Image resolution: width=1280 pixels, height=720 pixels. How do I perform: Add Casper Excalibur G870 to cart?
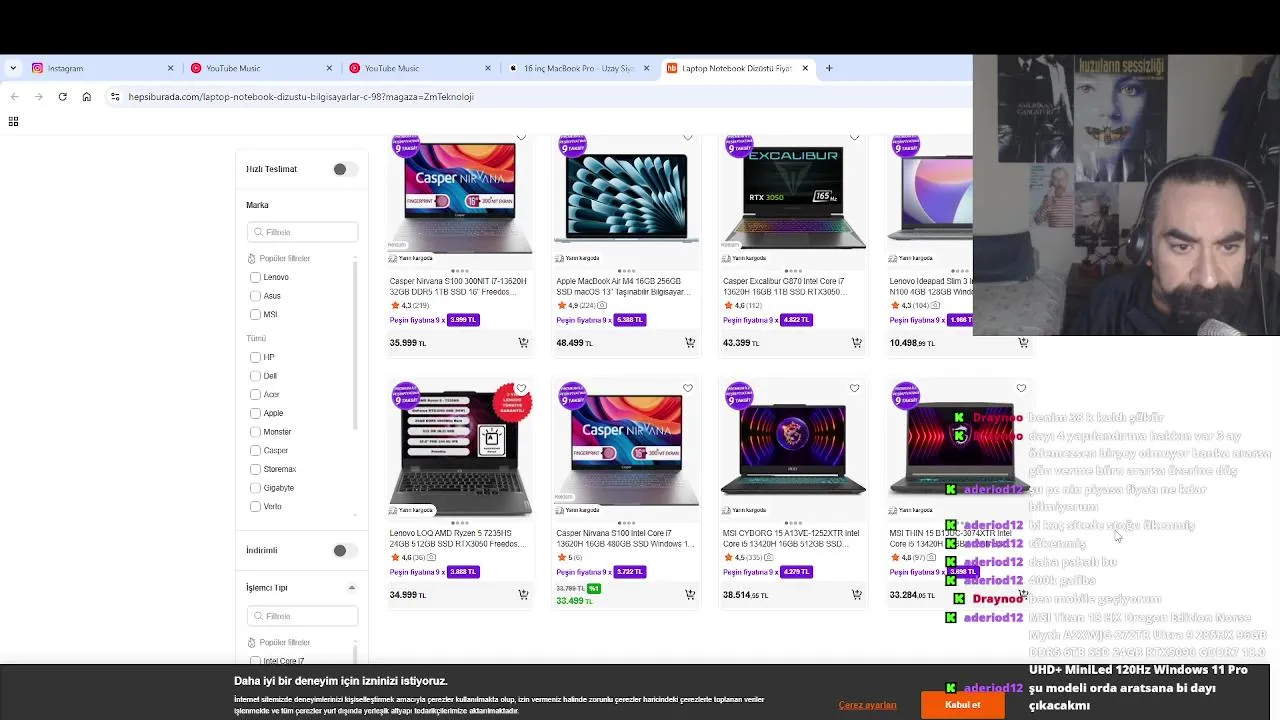point(856,342)
